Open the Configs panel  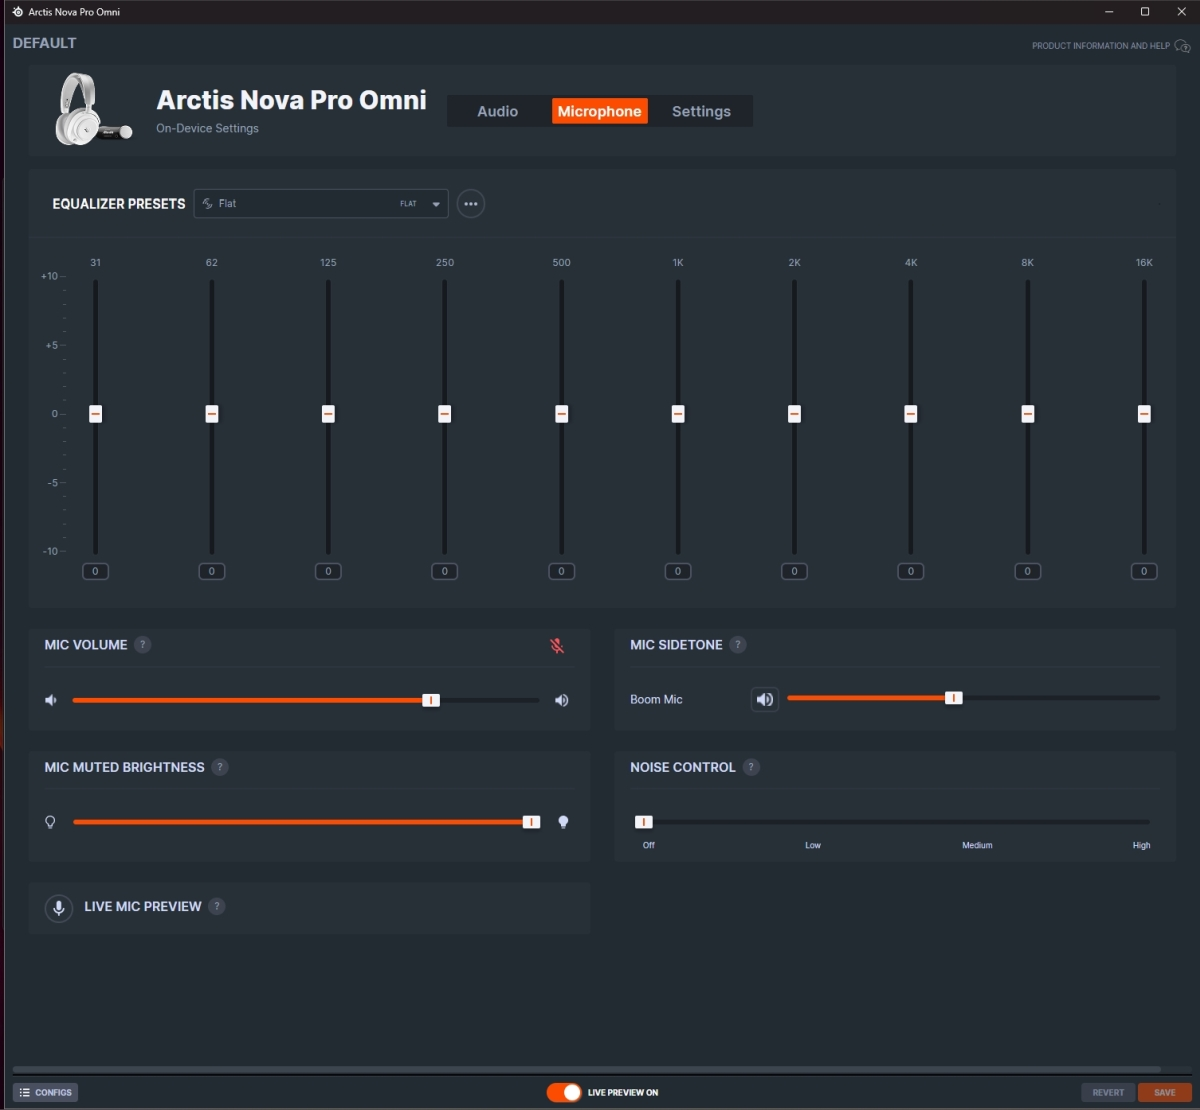(46, 1093)
